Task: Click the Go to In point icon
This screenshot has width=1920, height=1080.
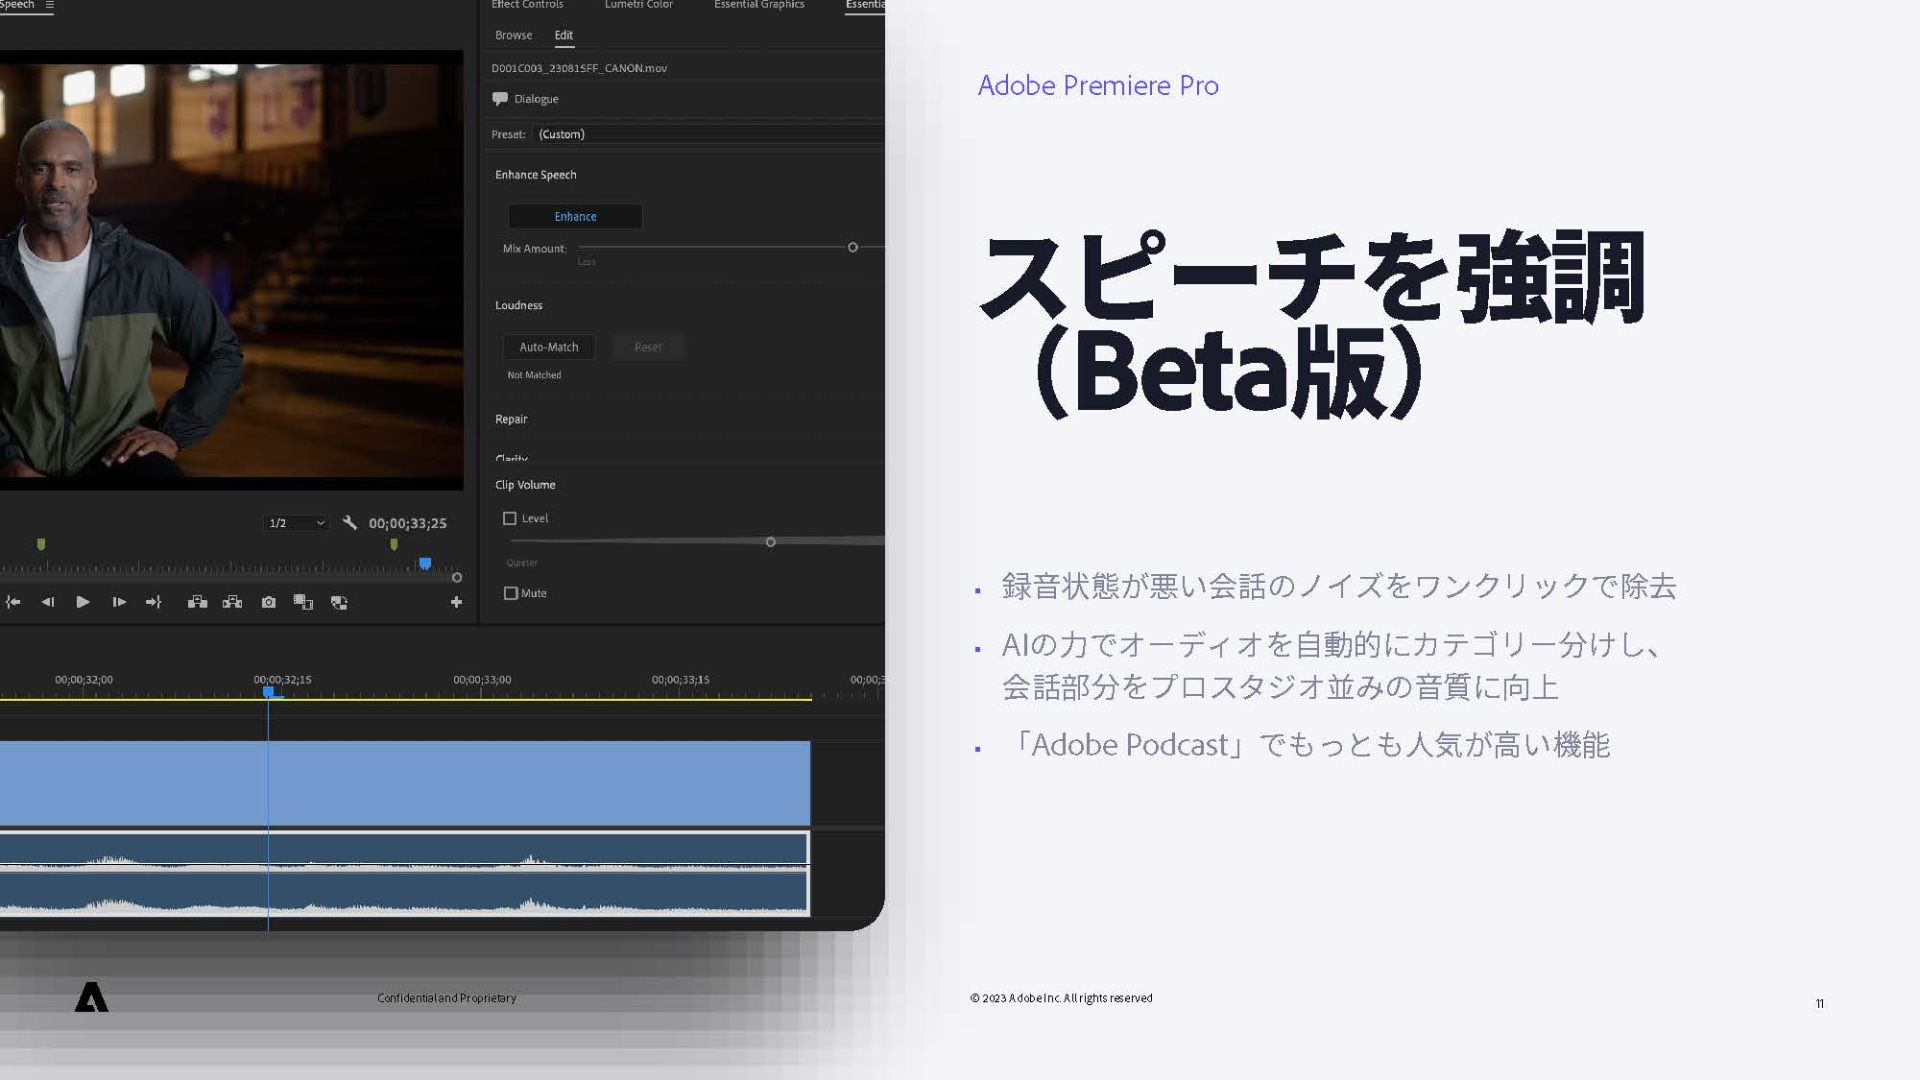Action: pos(13,602)
